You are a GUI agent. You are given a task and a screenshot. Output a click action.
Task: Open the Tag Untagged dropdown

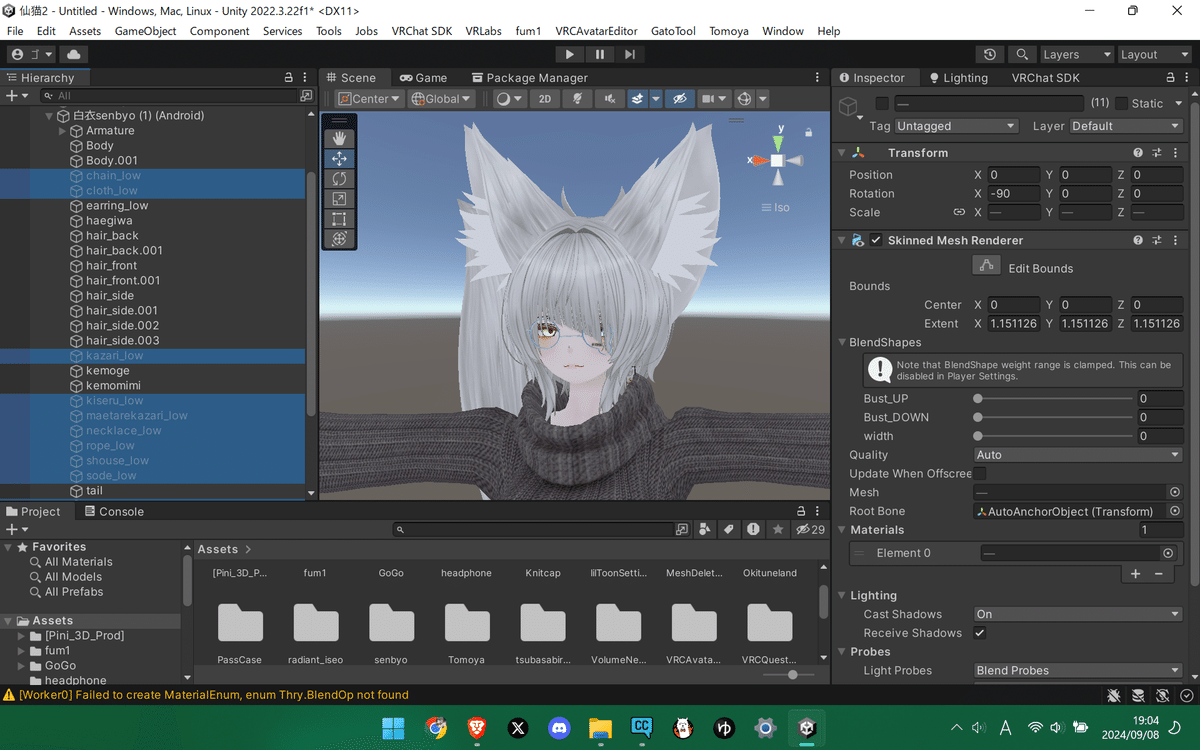pos(956,126)
